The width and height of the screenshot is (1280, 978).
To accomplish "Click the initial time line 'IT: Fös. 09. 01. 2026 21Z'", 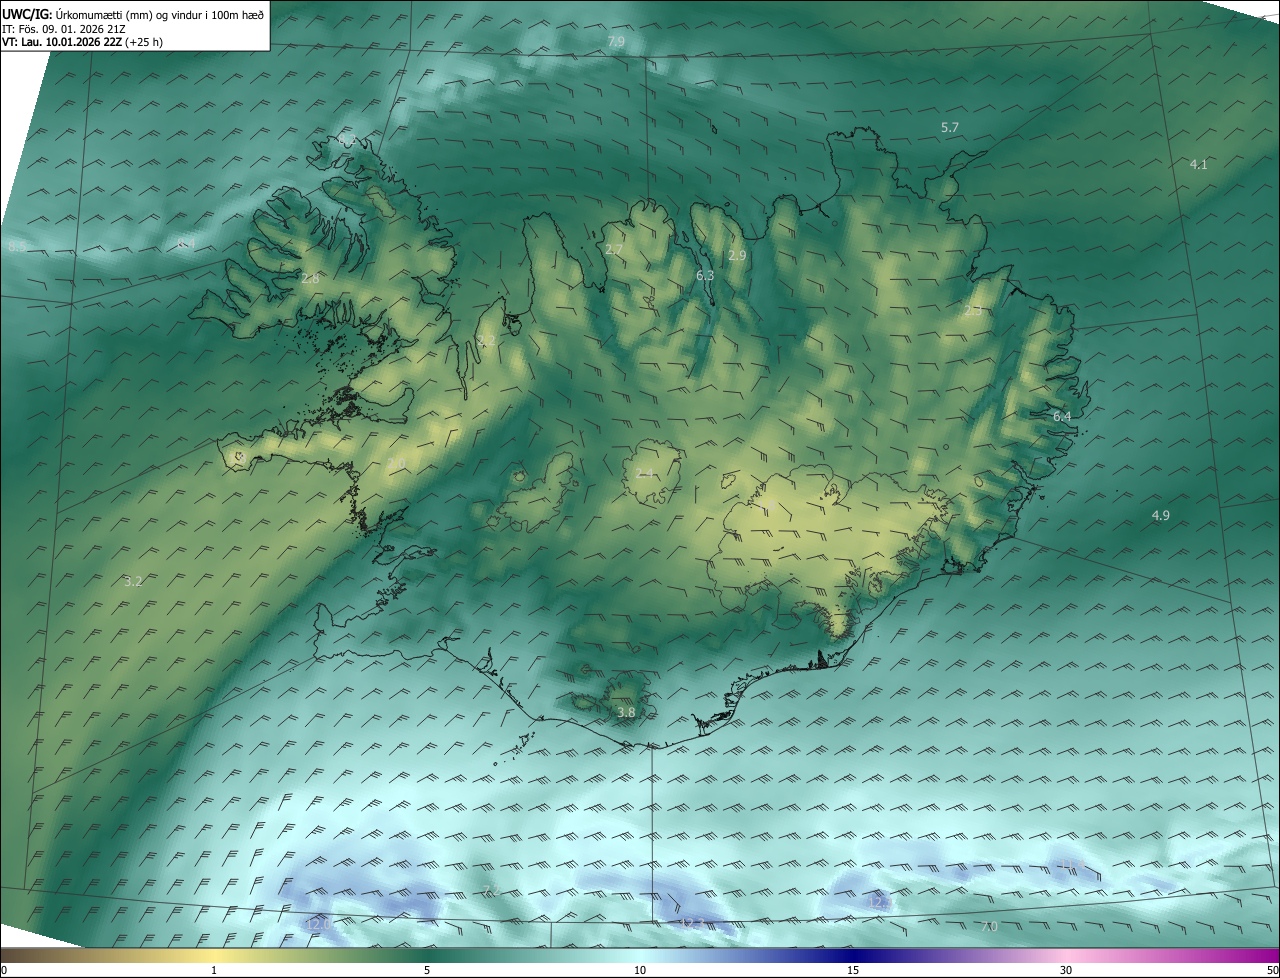I will point(64,28).
